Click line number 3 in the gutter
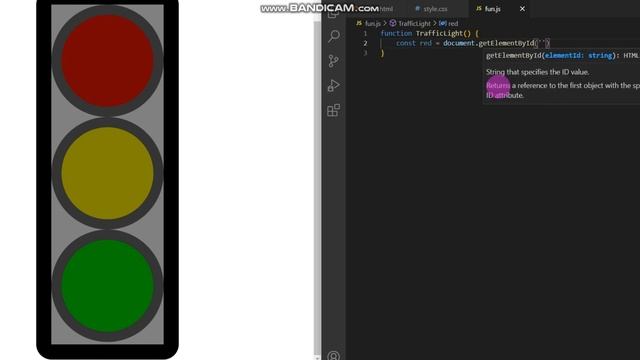 point(365,53)
